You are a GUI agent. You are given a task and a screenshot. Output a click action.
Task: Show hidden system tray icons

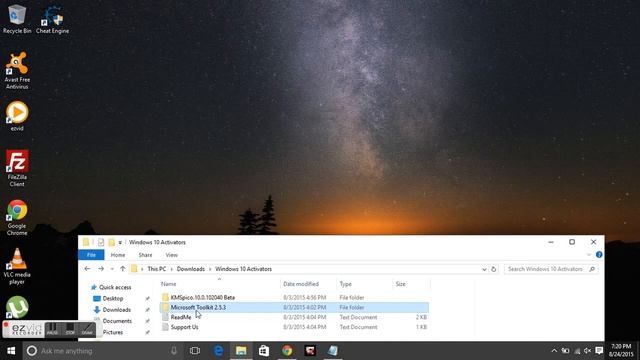(x=554, y=351)
